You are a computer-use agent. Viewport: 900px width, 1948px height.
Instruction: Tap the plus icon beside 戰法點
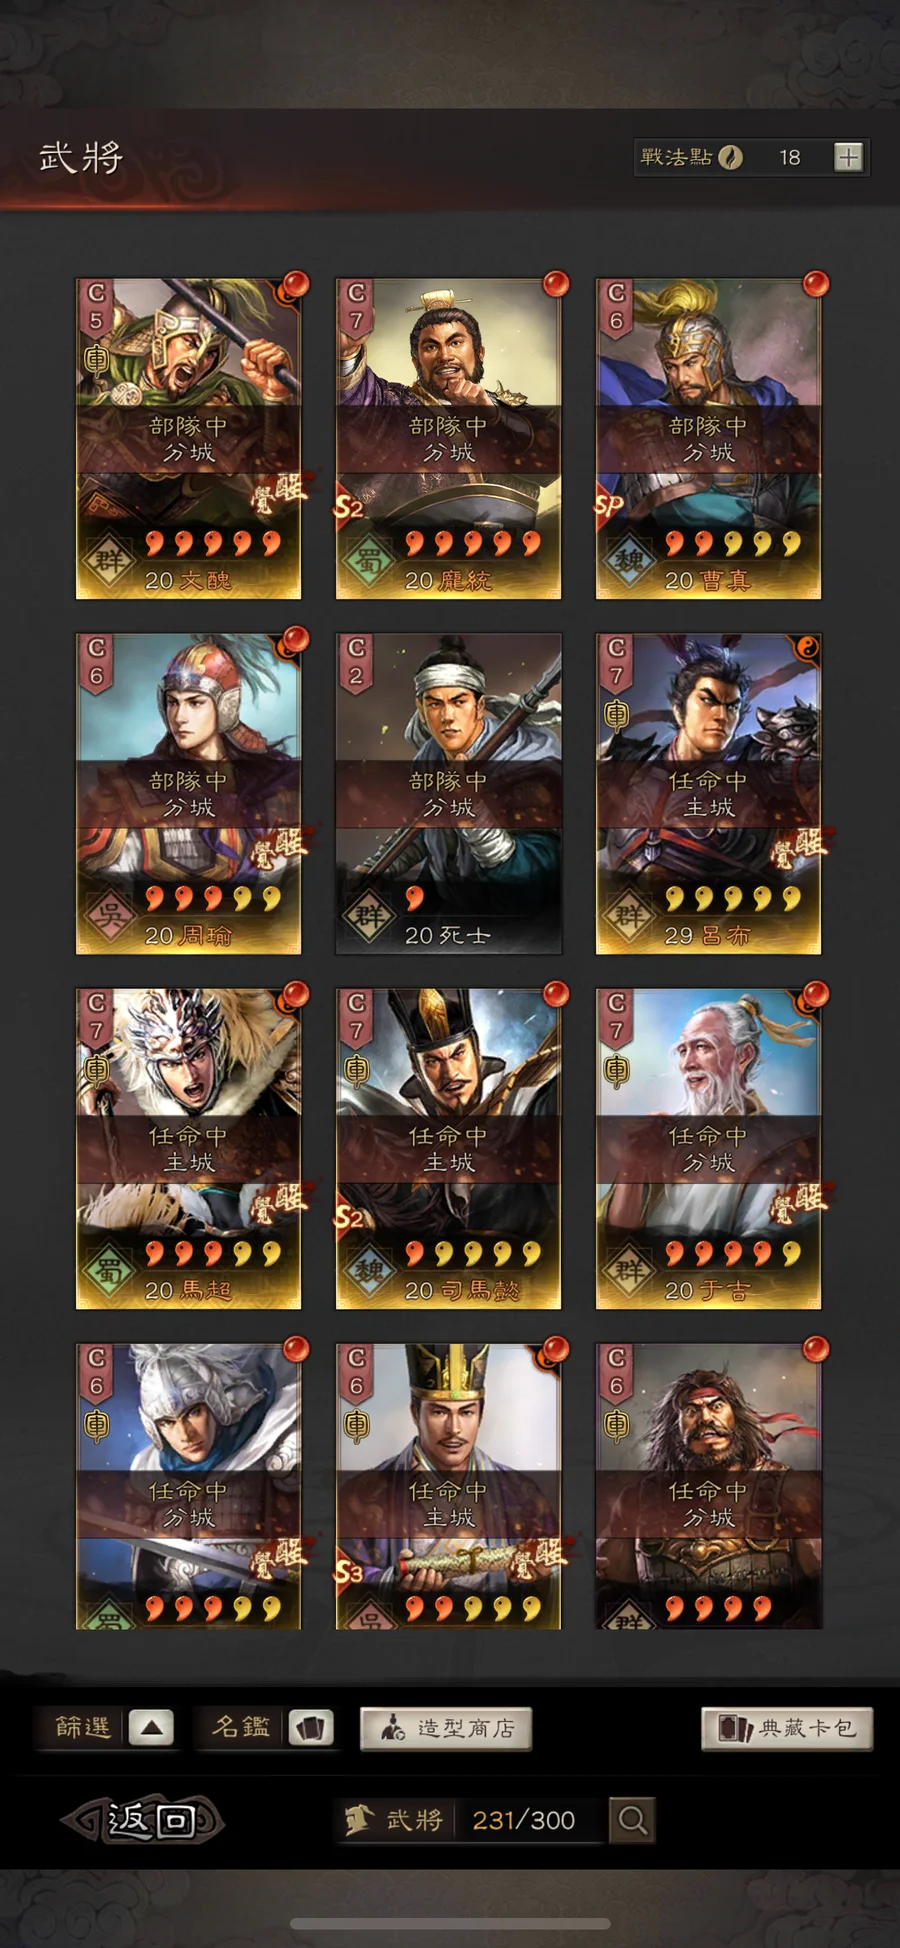click(848, 157)
